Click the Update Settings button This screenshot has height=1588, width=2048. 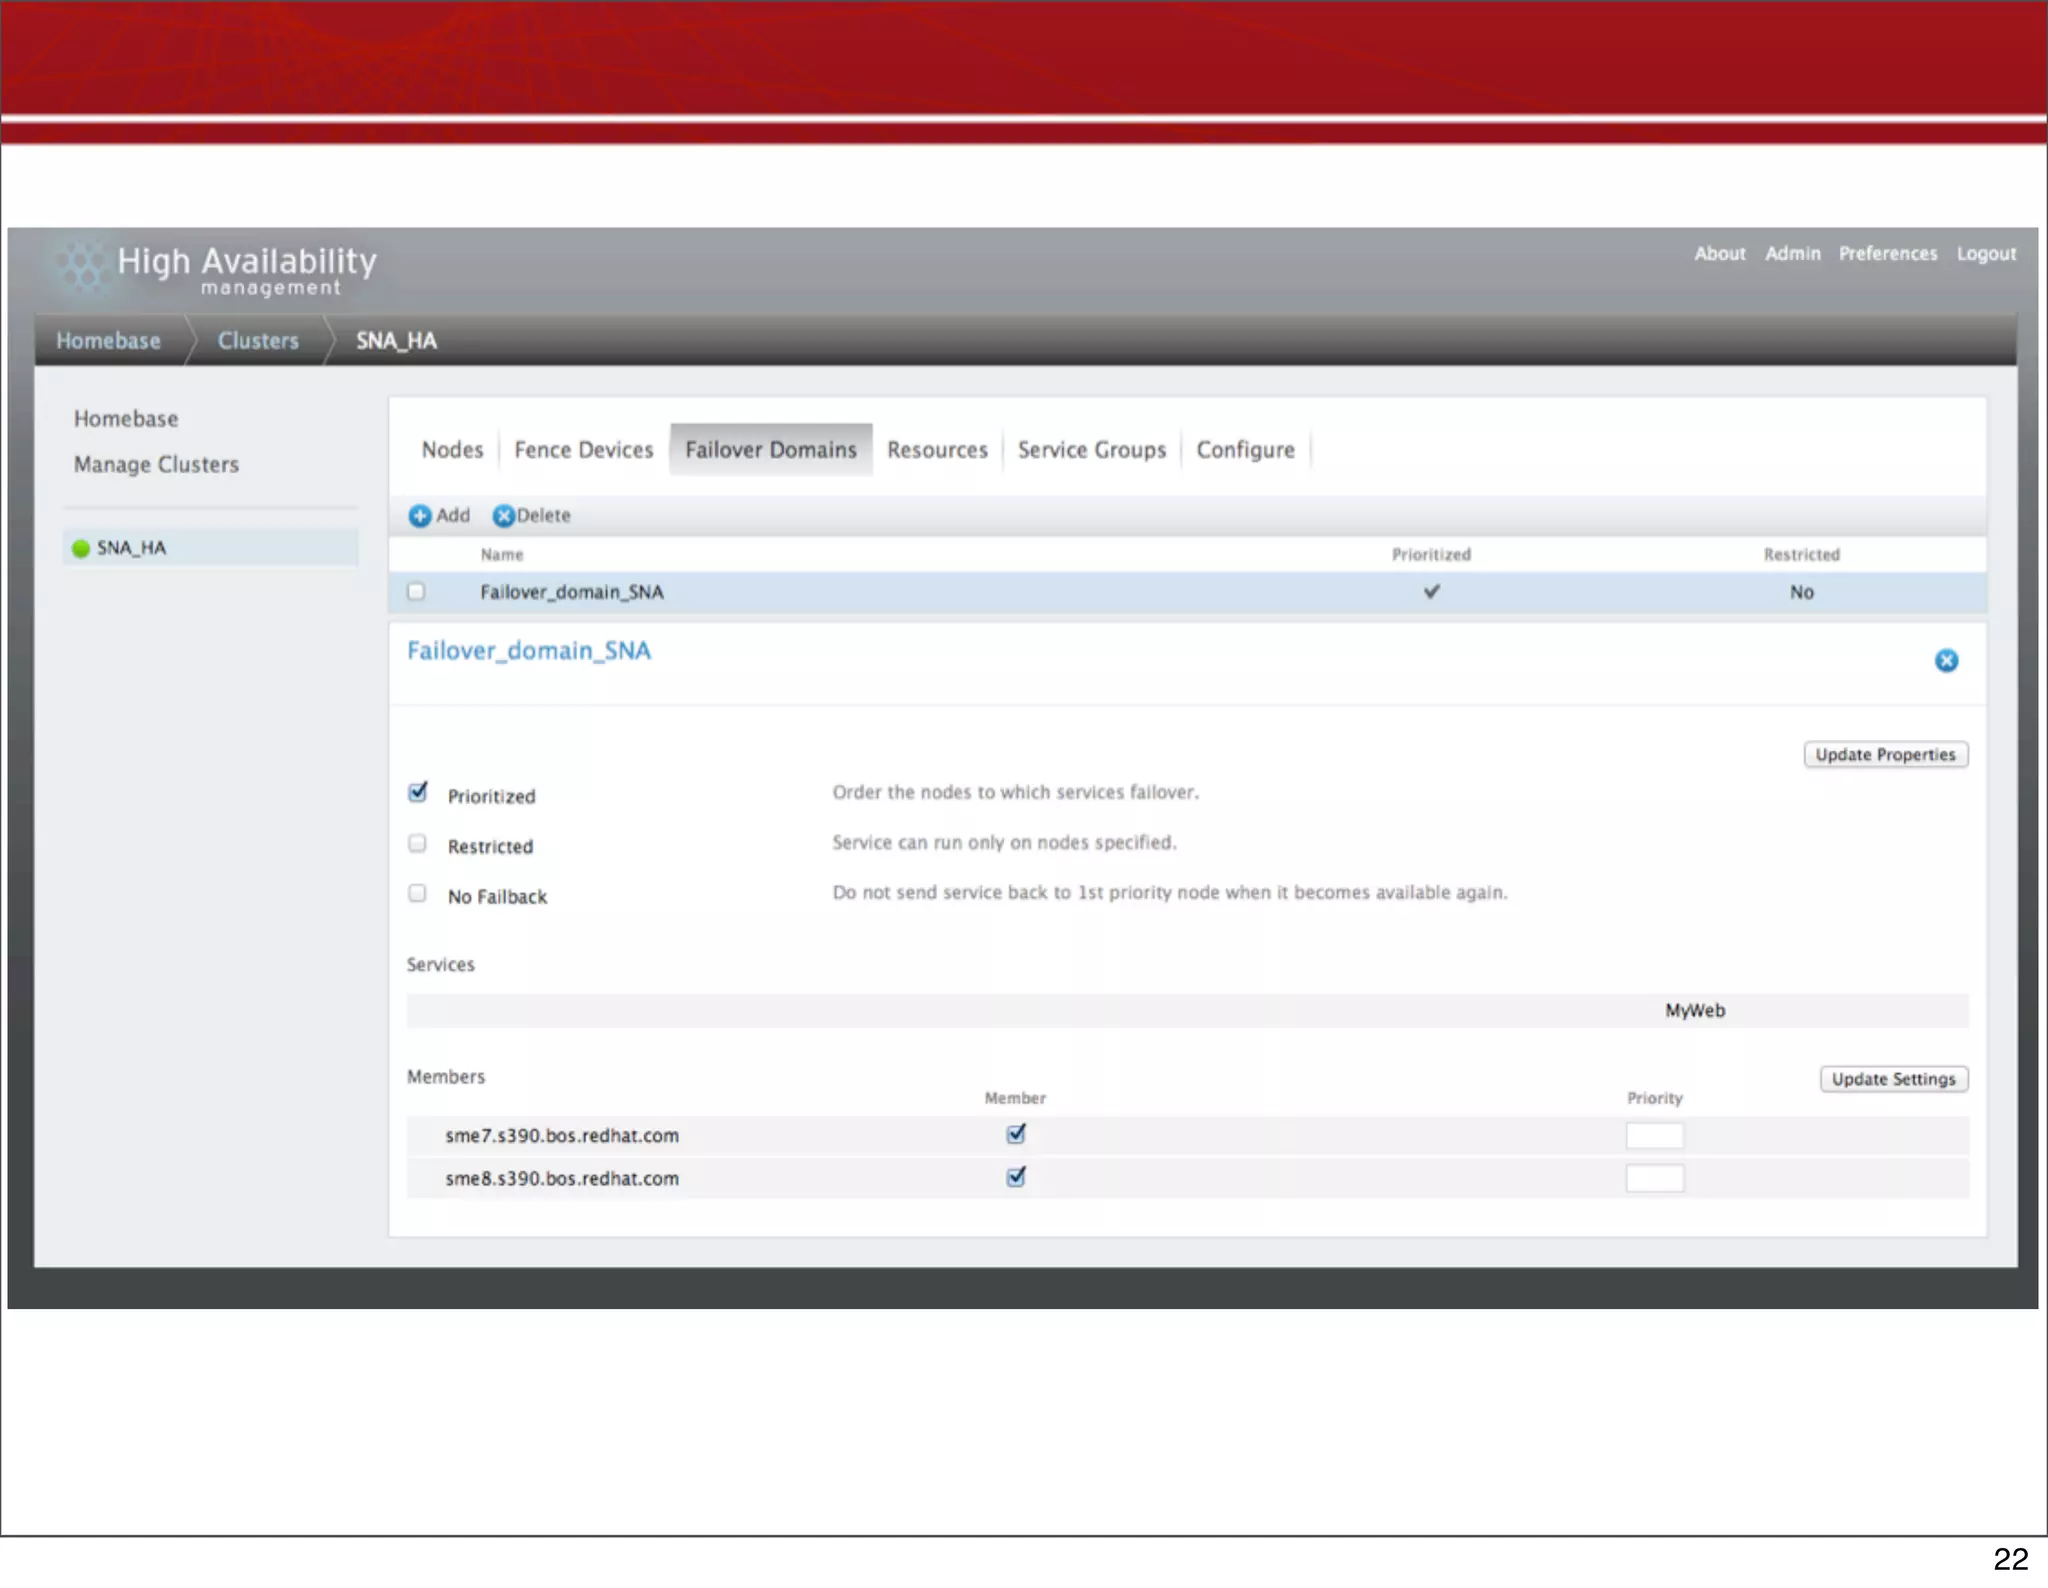(1893, 1080)
